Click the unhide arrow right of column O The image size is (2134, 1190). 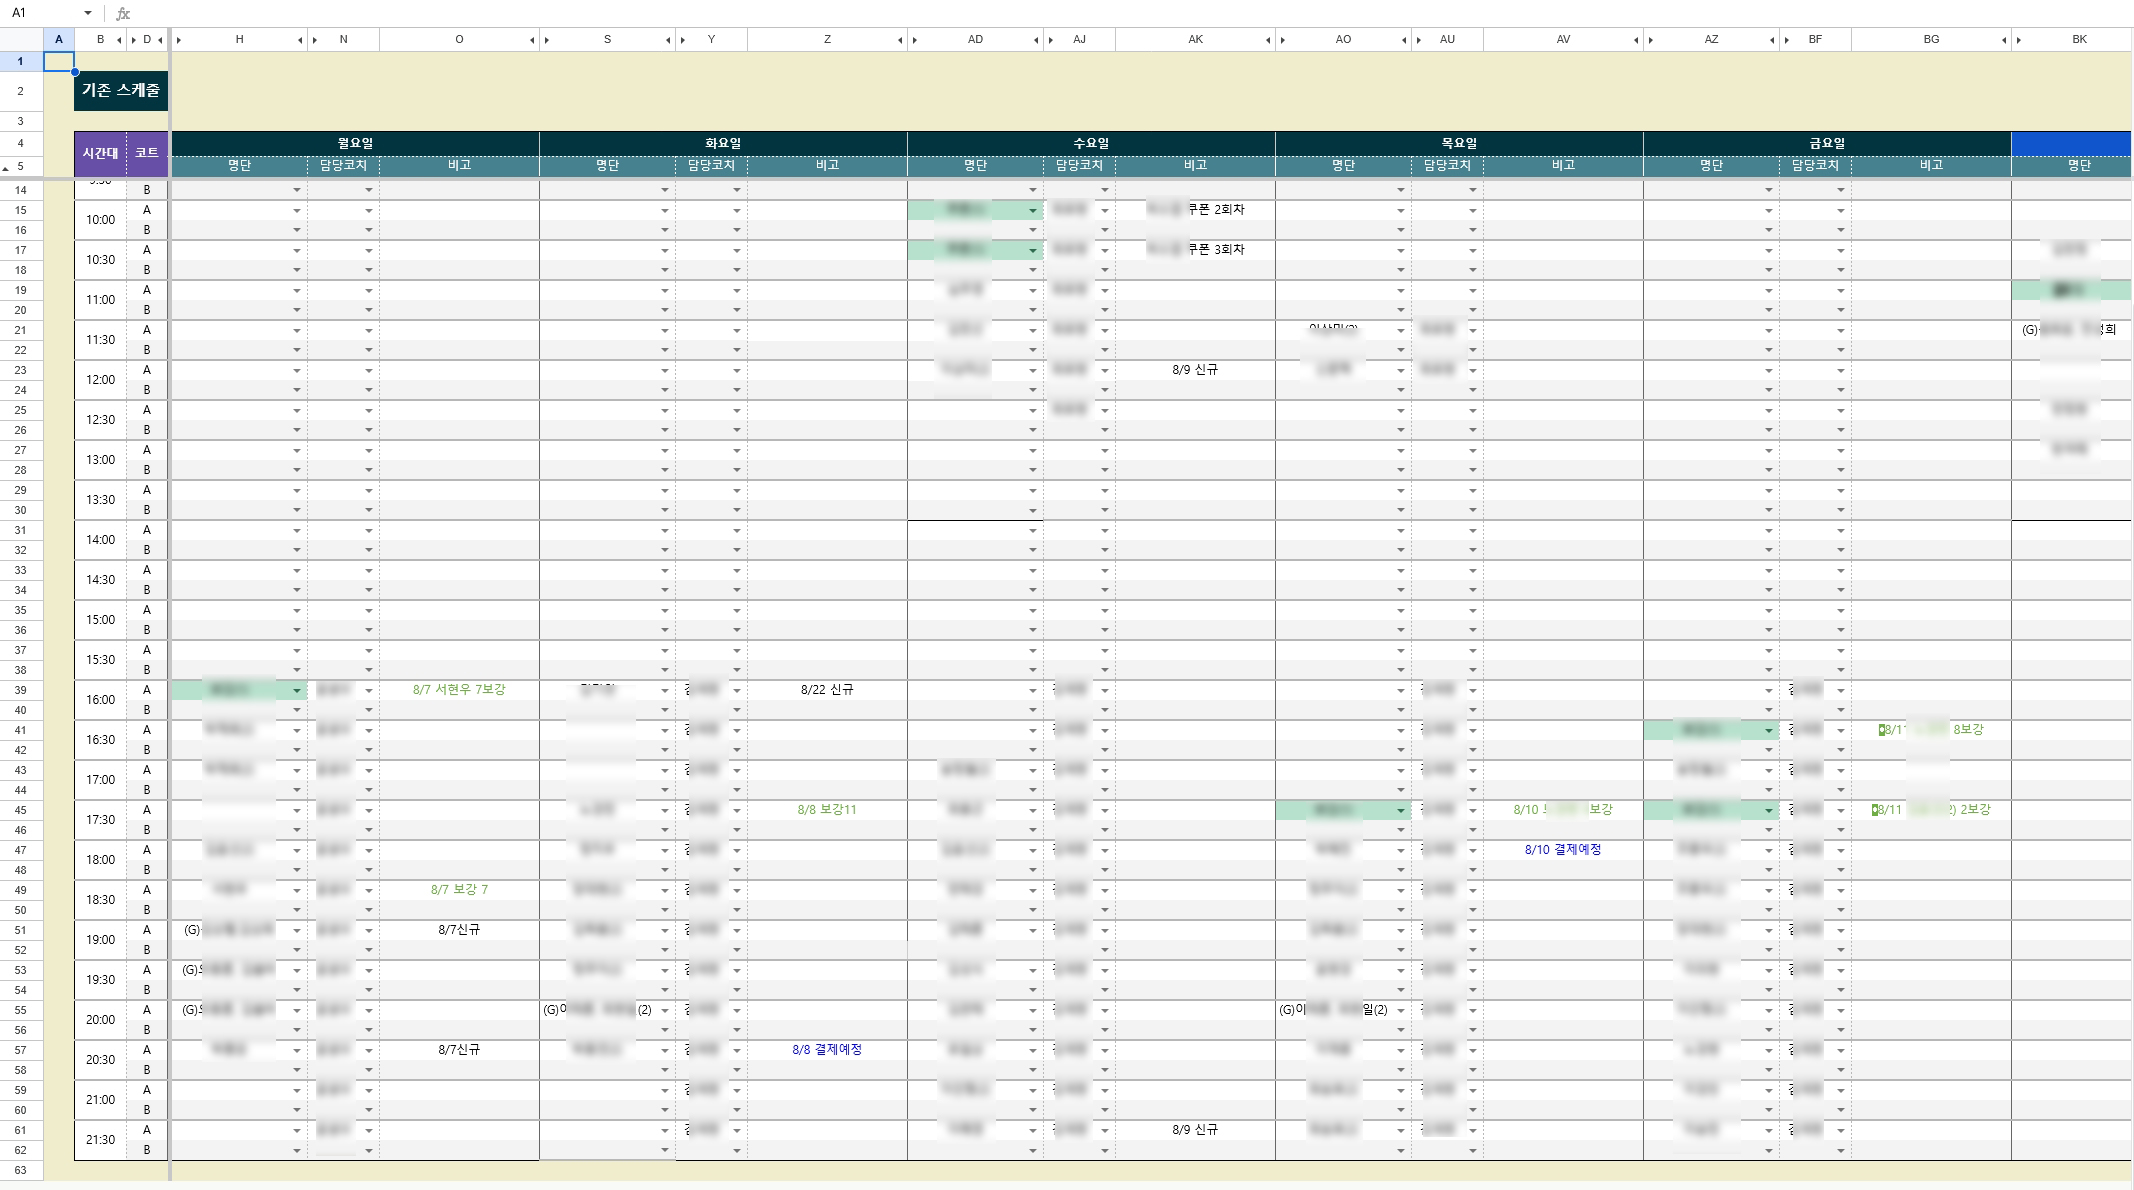pos(532,40)
